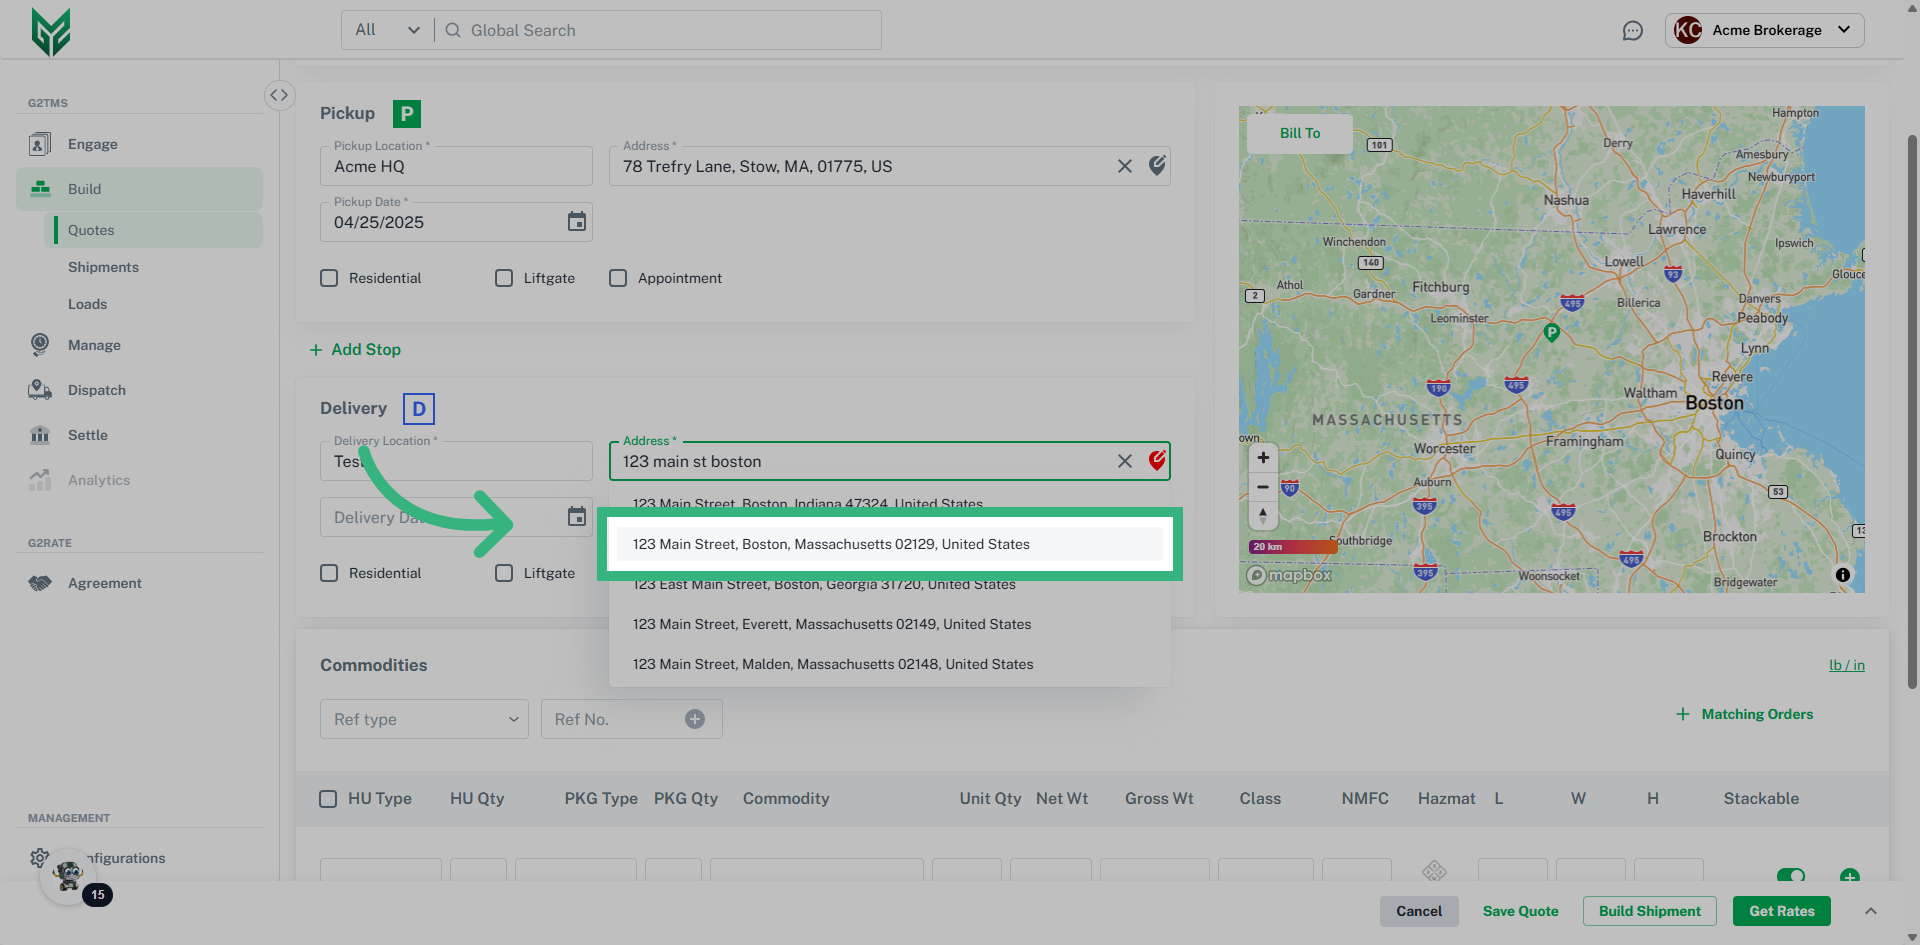Zoom out on the map
The image size is (1920, 945).
[x=1263, y=487]
